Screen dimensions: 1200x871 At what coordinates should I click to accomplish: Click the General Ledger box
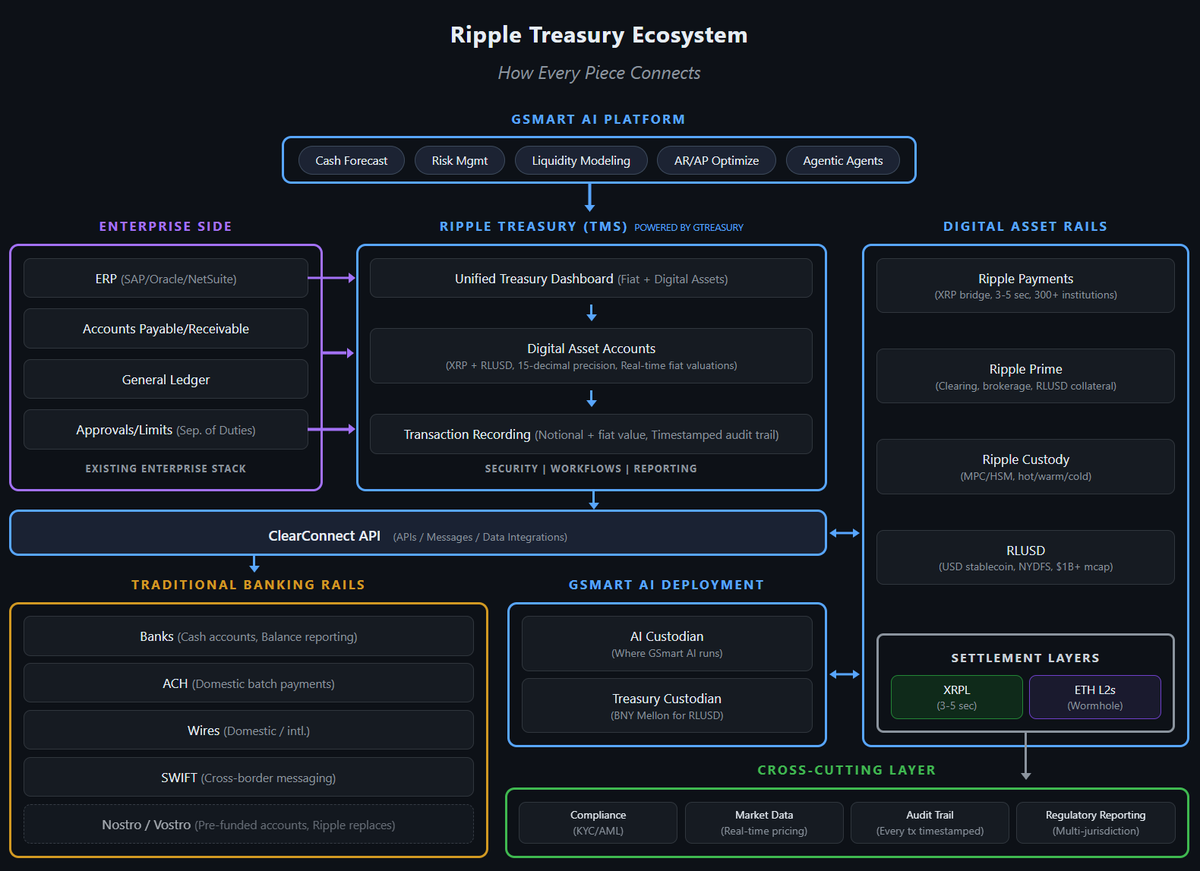tap(166, 379)
